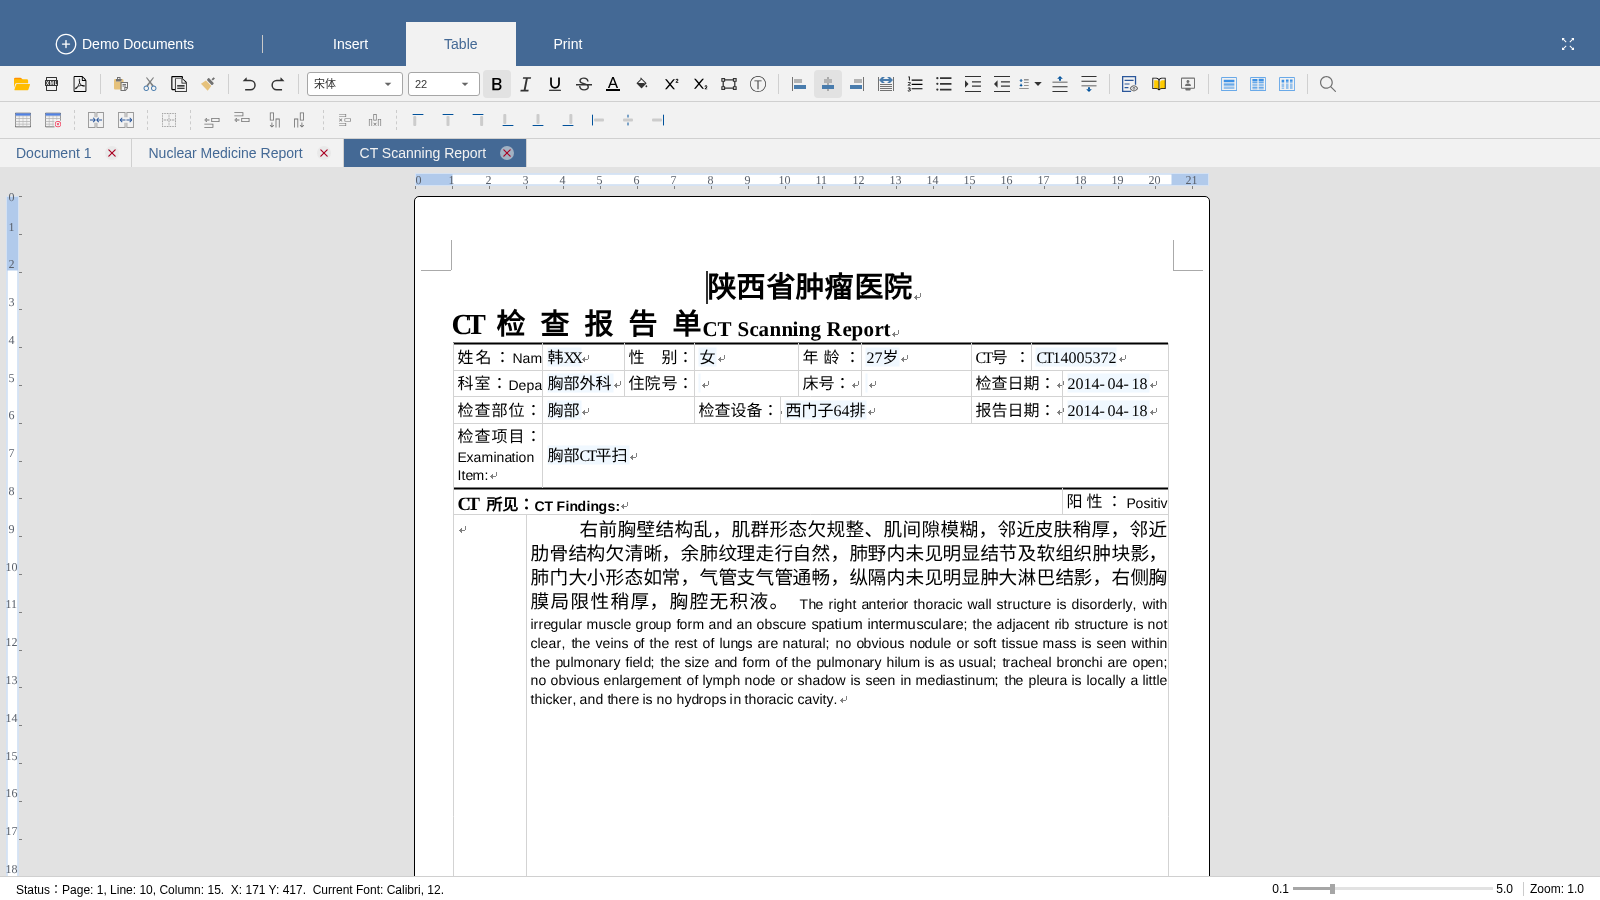Merge selected table cells
This screenshot has width=1600, height=900.
[x=96, y=120]
